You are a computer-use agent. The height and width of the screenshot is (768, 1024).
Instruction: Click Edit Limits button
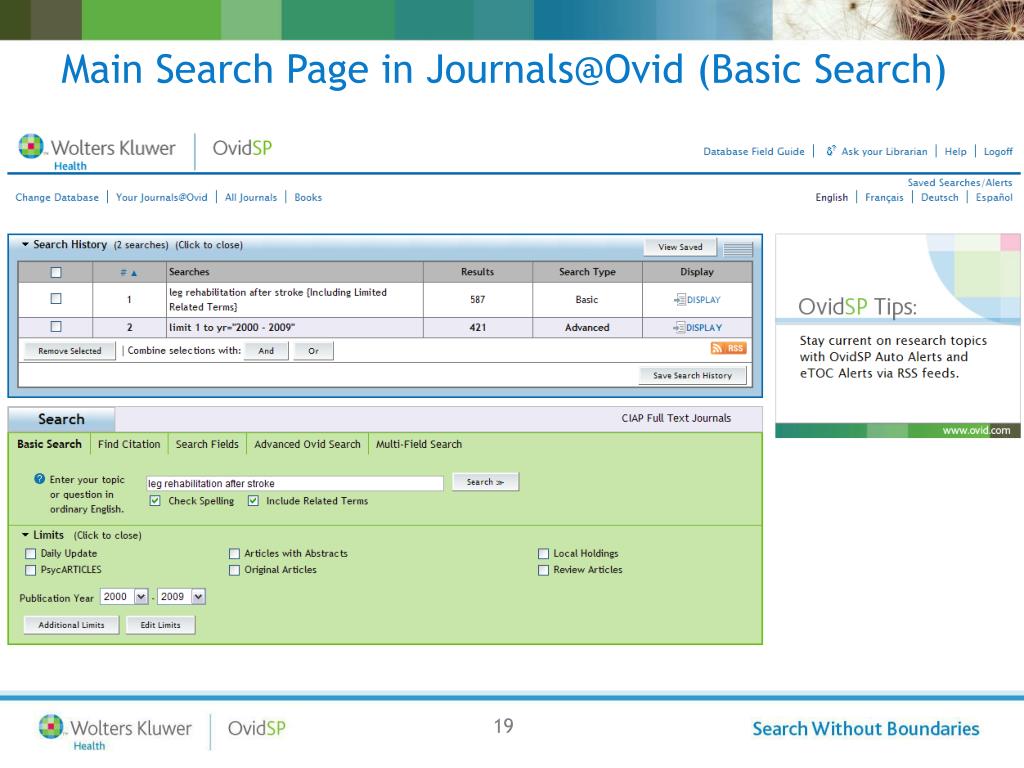pos(160,625)
